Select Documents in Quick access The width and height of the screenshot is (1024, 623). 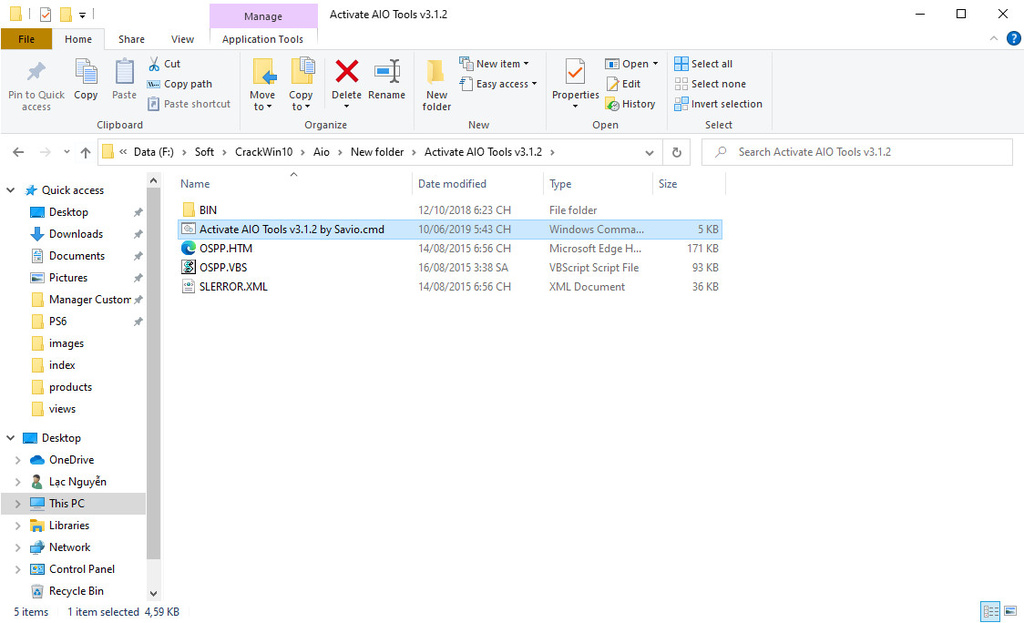point(77,256)
